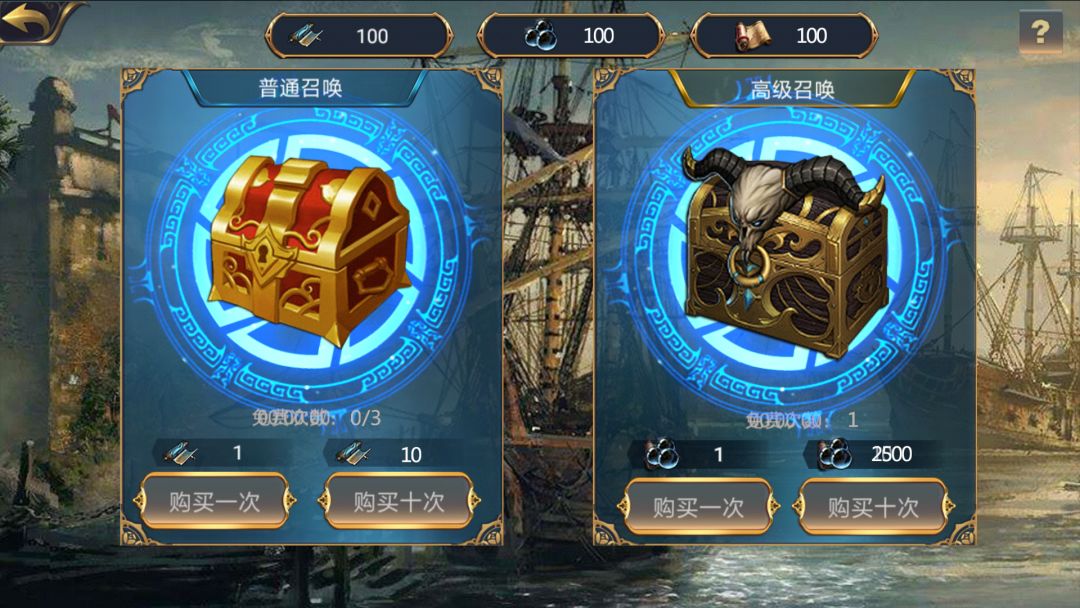This screenshot has width=1080, height=608.
Task: Tap ticket icon beside cost 1
Action: pos(182,453)
